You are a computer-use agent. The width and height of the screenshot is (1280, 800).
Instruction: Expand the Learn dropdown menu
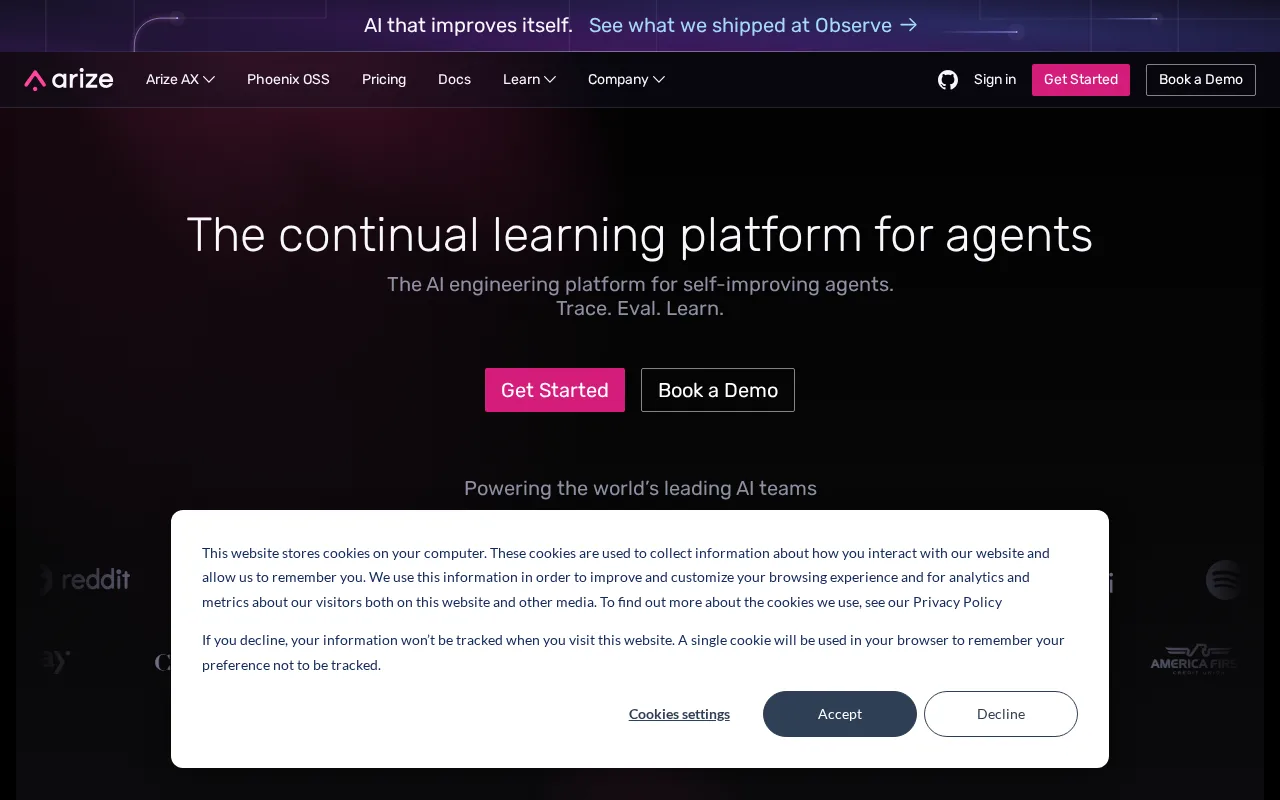coord(529,80)
